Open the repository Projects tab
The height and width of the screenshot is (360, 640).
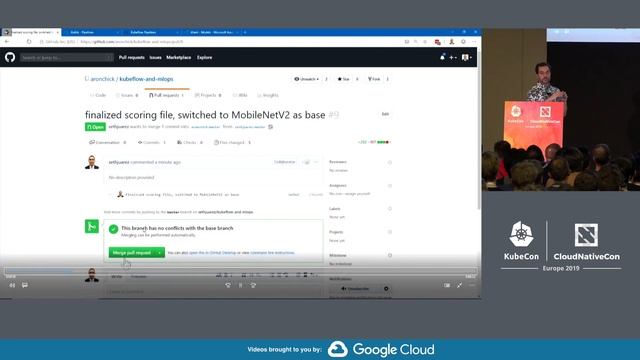pyautogui.click(x=208, y=95)
